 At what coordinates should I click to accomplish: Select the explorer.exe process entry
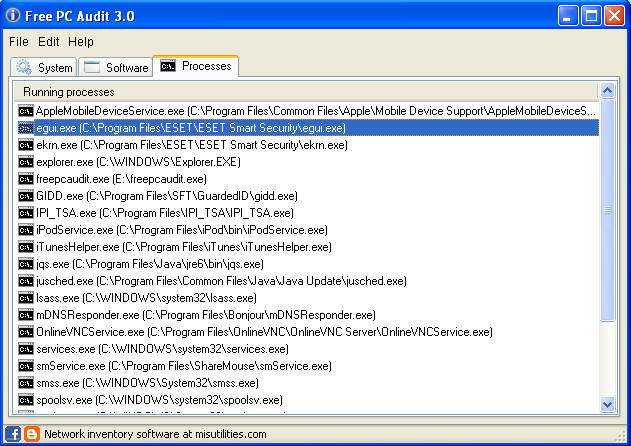click(308, 162)
